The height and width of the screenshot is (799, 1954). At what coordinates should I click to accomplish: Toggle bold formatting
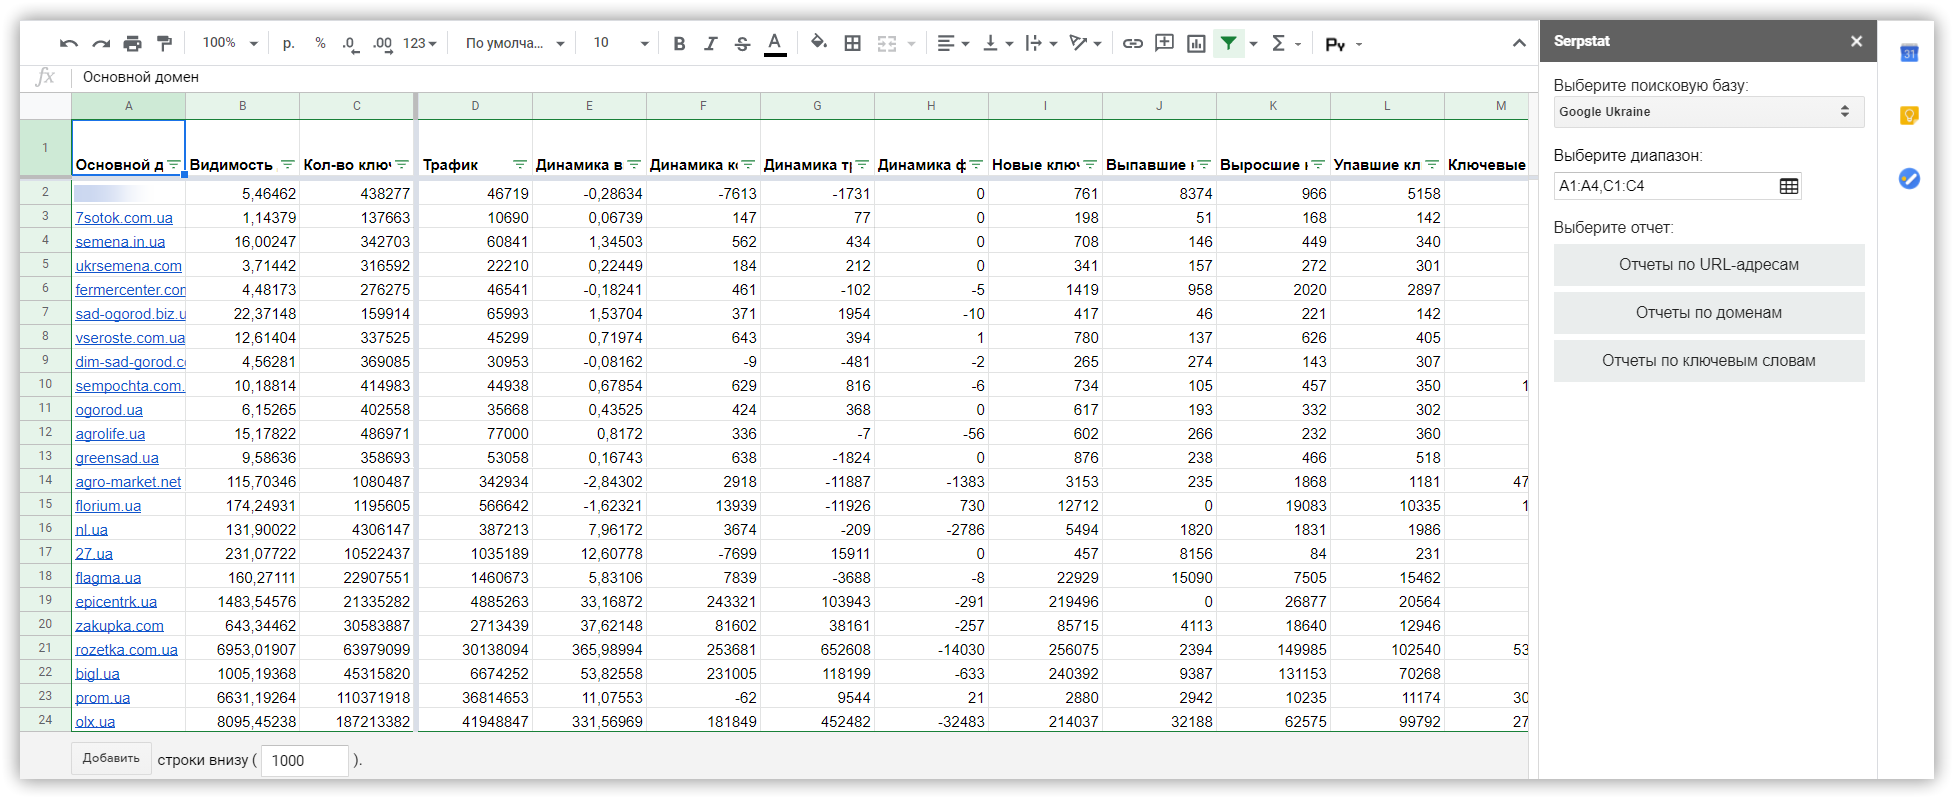click(x=679, y=43)
